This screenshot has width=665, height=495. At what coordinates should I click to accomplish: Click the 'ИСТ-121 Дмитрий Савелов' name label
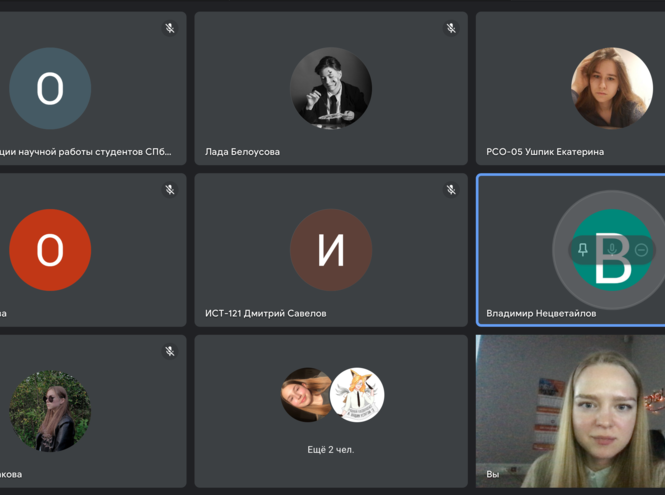pos(265,313)
